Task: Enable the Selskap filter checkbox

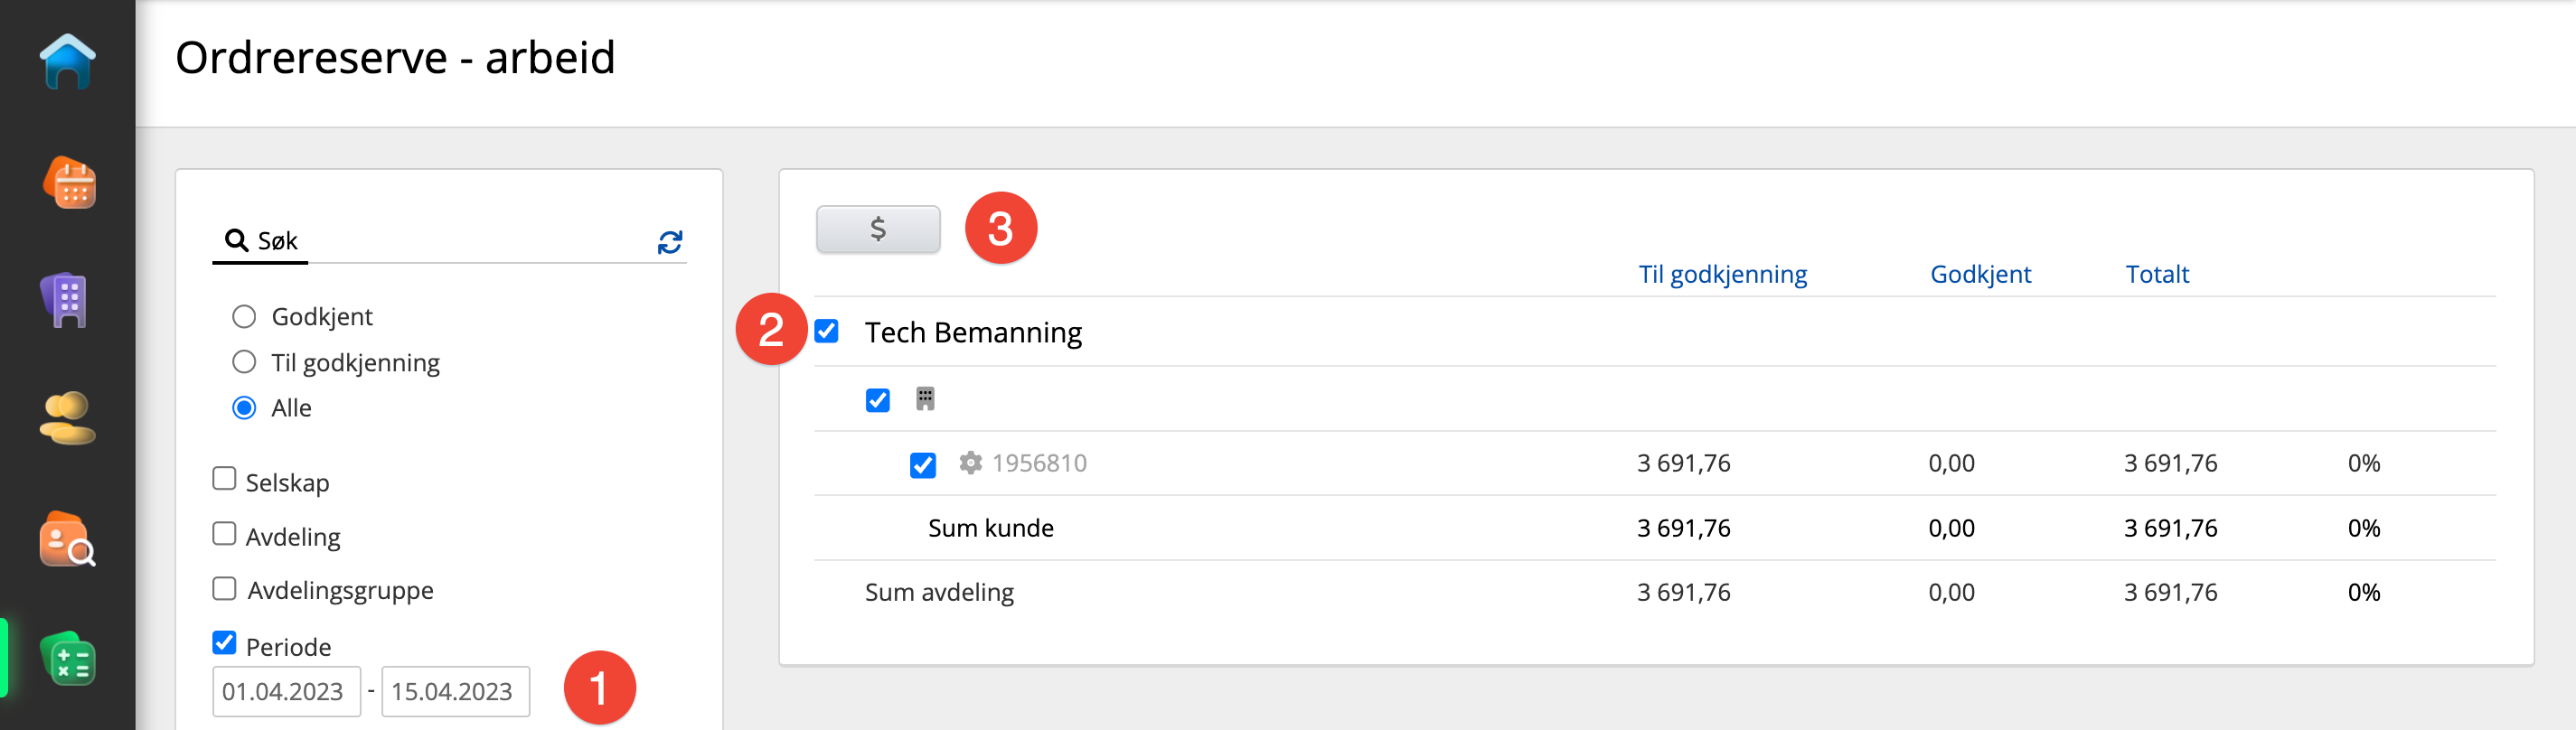Action: (x=225, y=479)
